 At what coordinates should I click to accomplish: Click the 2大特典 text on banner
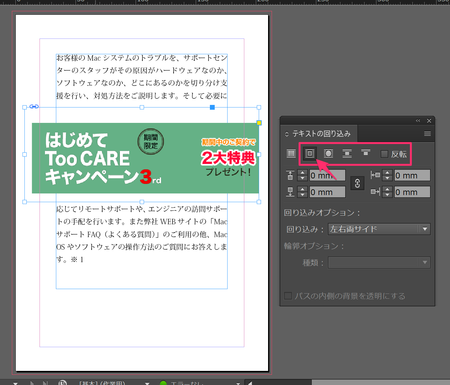click(228, 158)
